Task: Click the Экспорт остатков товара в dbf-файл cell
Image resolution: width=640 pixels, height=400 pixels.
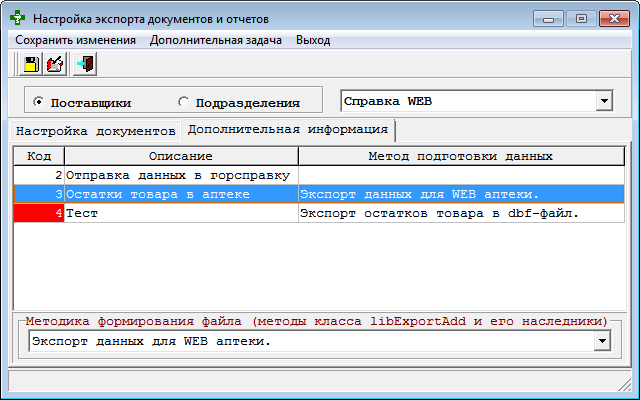Action: 440,213
